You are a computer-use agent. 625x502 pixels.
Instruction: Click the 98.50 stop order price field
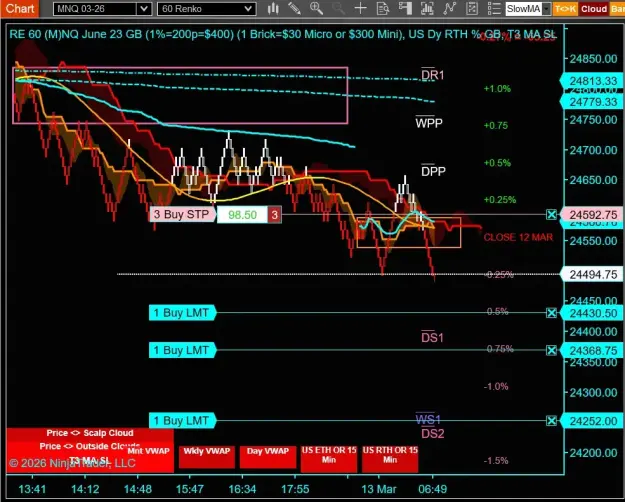(x=242, y=215)
